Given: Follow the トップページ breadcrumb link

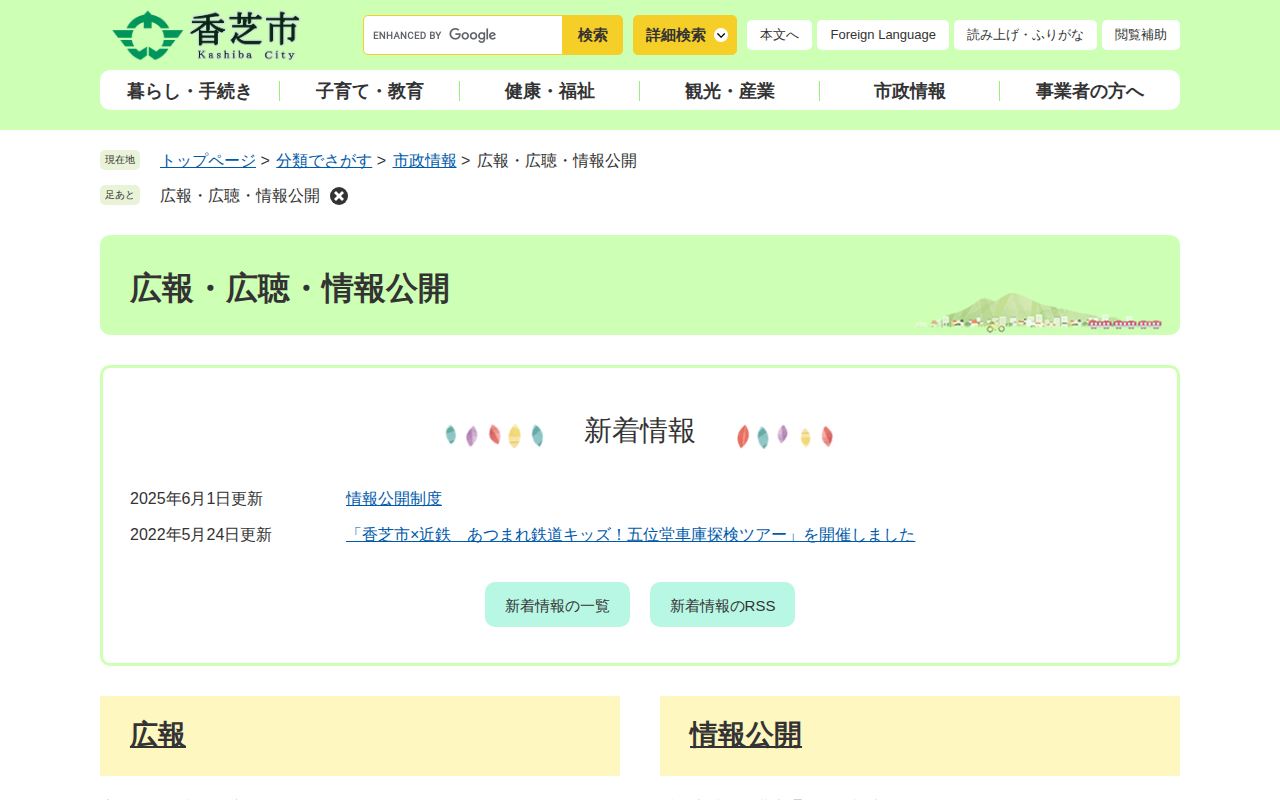Looking at the screenshot, I should click(x=208, y=160).
